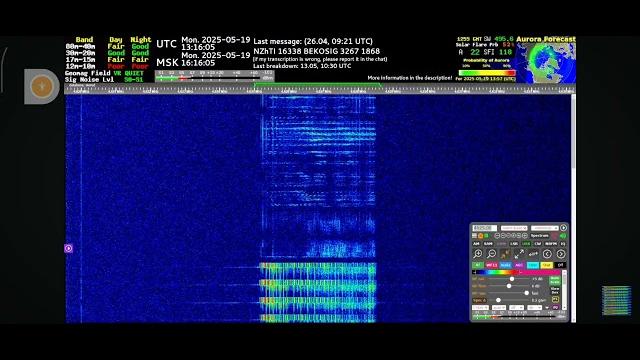Adjust the WF max slider handle
640x360 pixels.
pos(512,279)
